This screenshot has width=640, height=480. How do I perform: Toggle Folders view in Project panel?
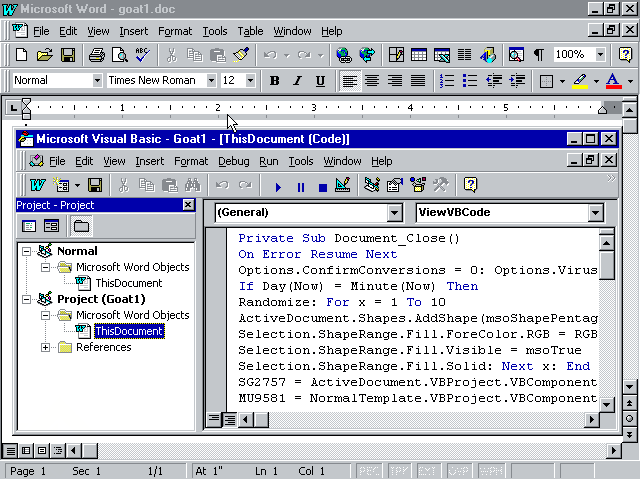tap(81, 226)
